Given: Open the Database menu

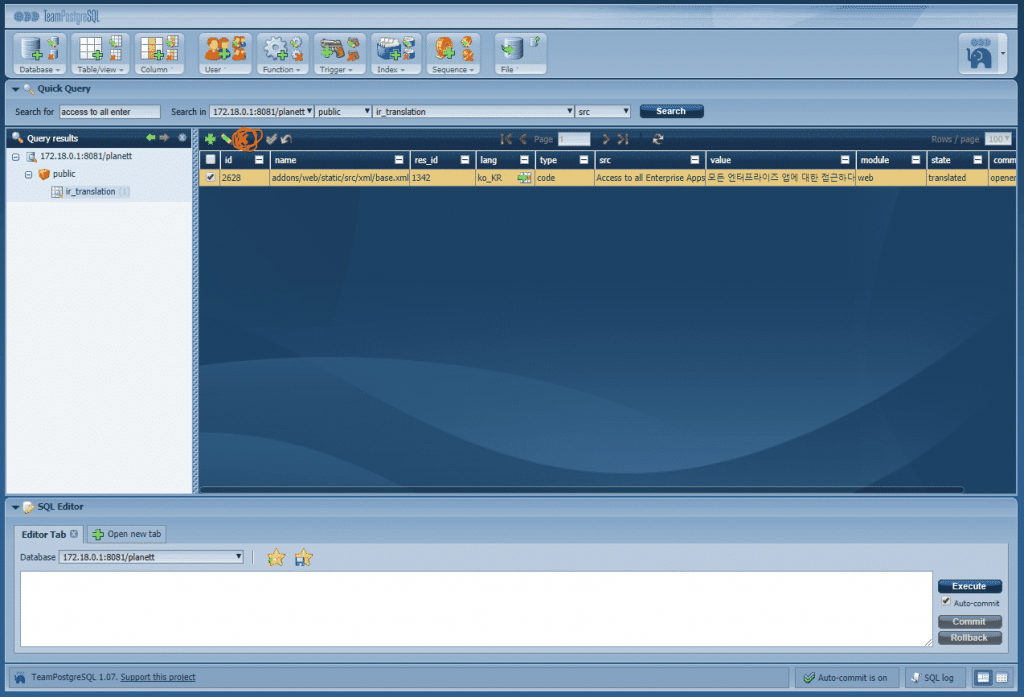Looking at the screenshot, I should [39, 70].
